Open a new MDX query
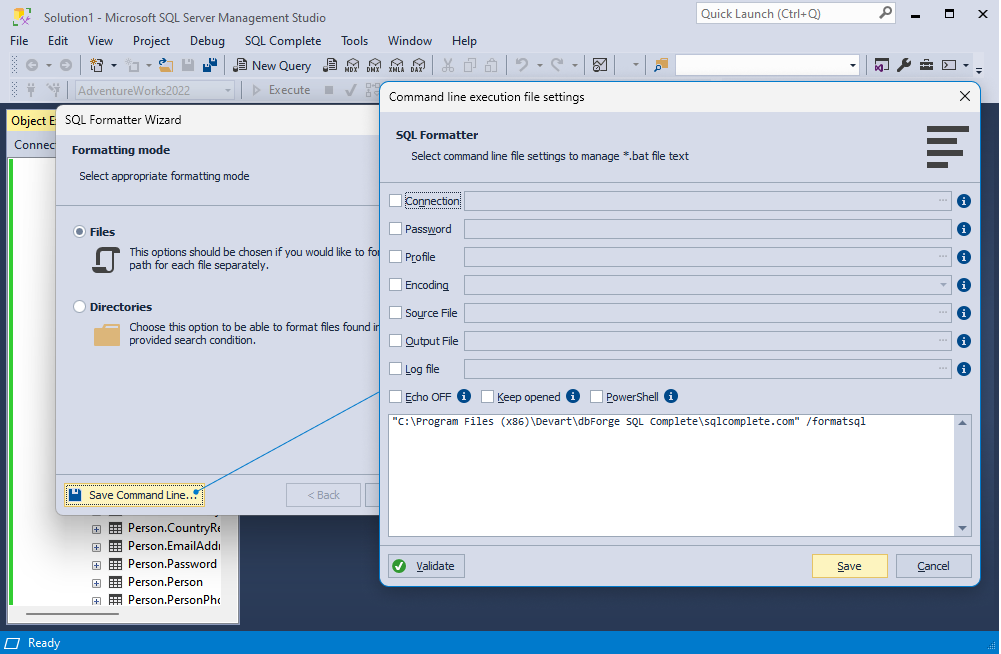The height and width of the screenshot is (654, 1001). coord(352,65)
